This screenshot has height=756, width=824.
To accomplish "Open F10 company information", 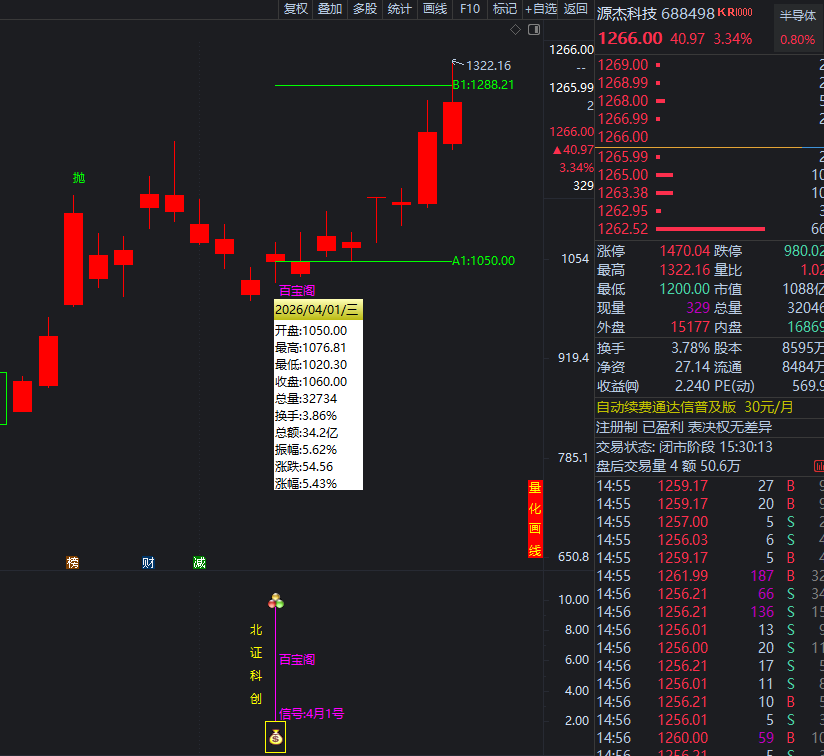I will (x=469, y=9).
